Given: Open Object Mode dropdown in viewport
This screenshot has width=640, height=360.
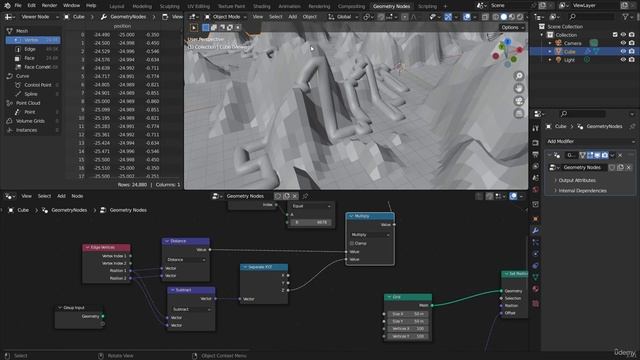Looking at the screenshot, I should [x=226, y=17].
